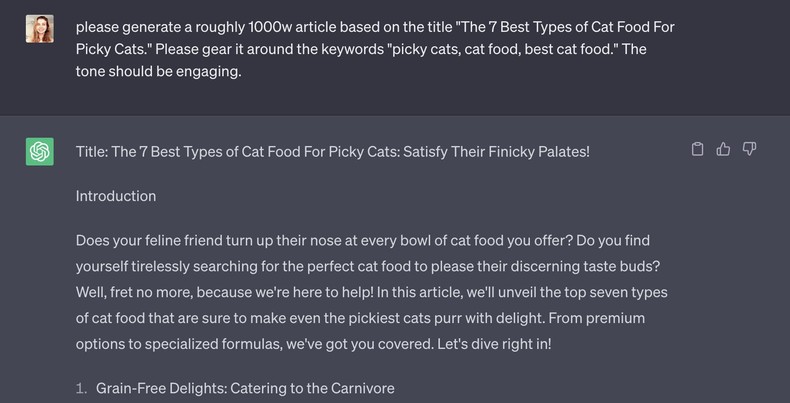The width and height of the screenshot is (790, 403).
Task: Click the ChatGPT logo avatar
Action: pyautogui.click(x=39, y=152)
